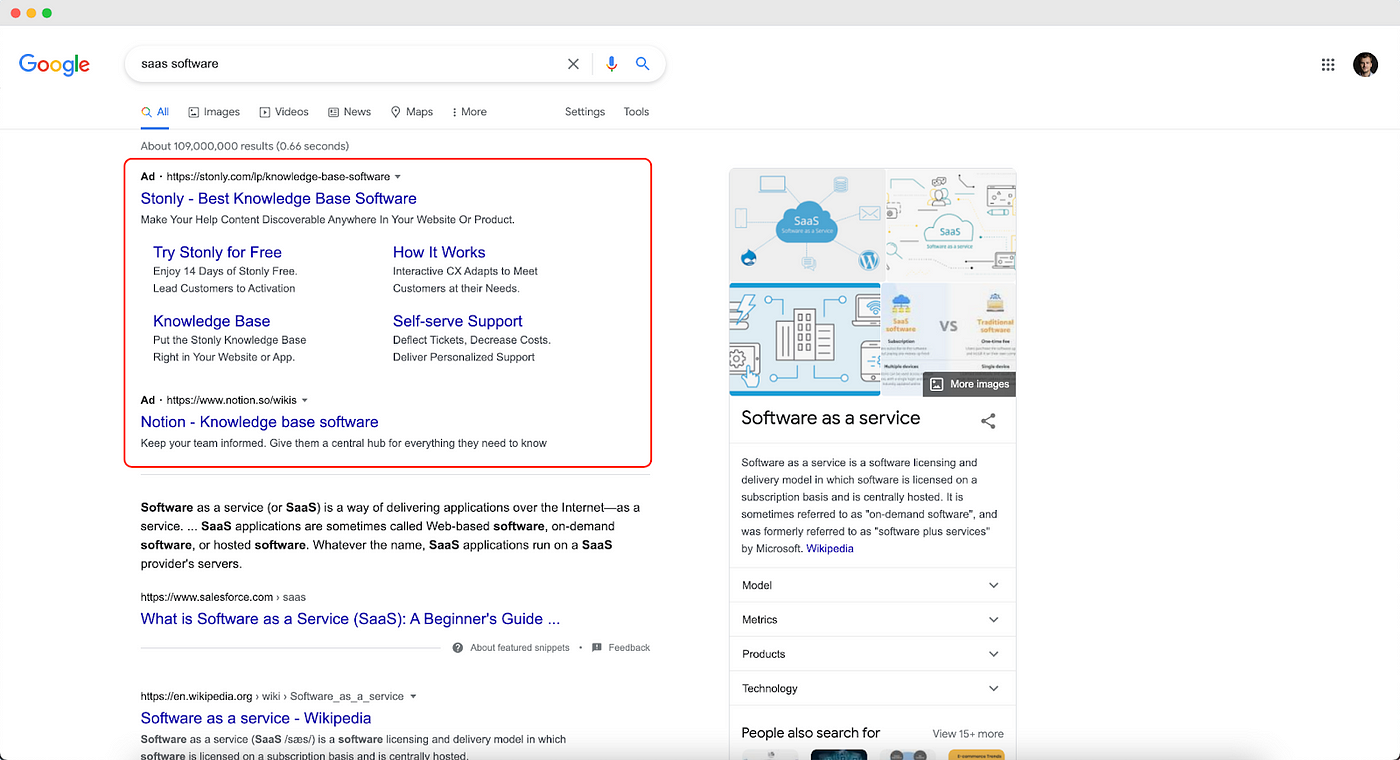
Task: Click the Feedback link under snippet
Action: (x=629, y=648)
